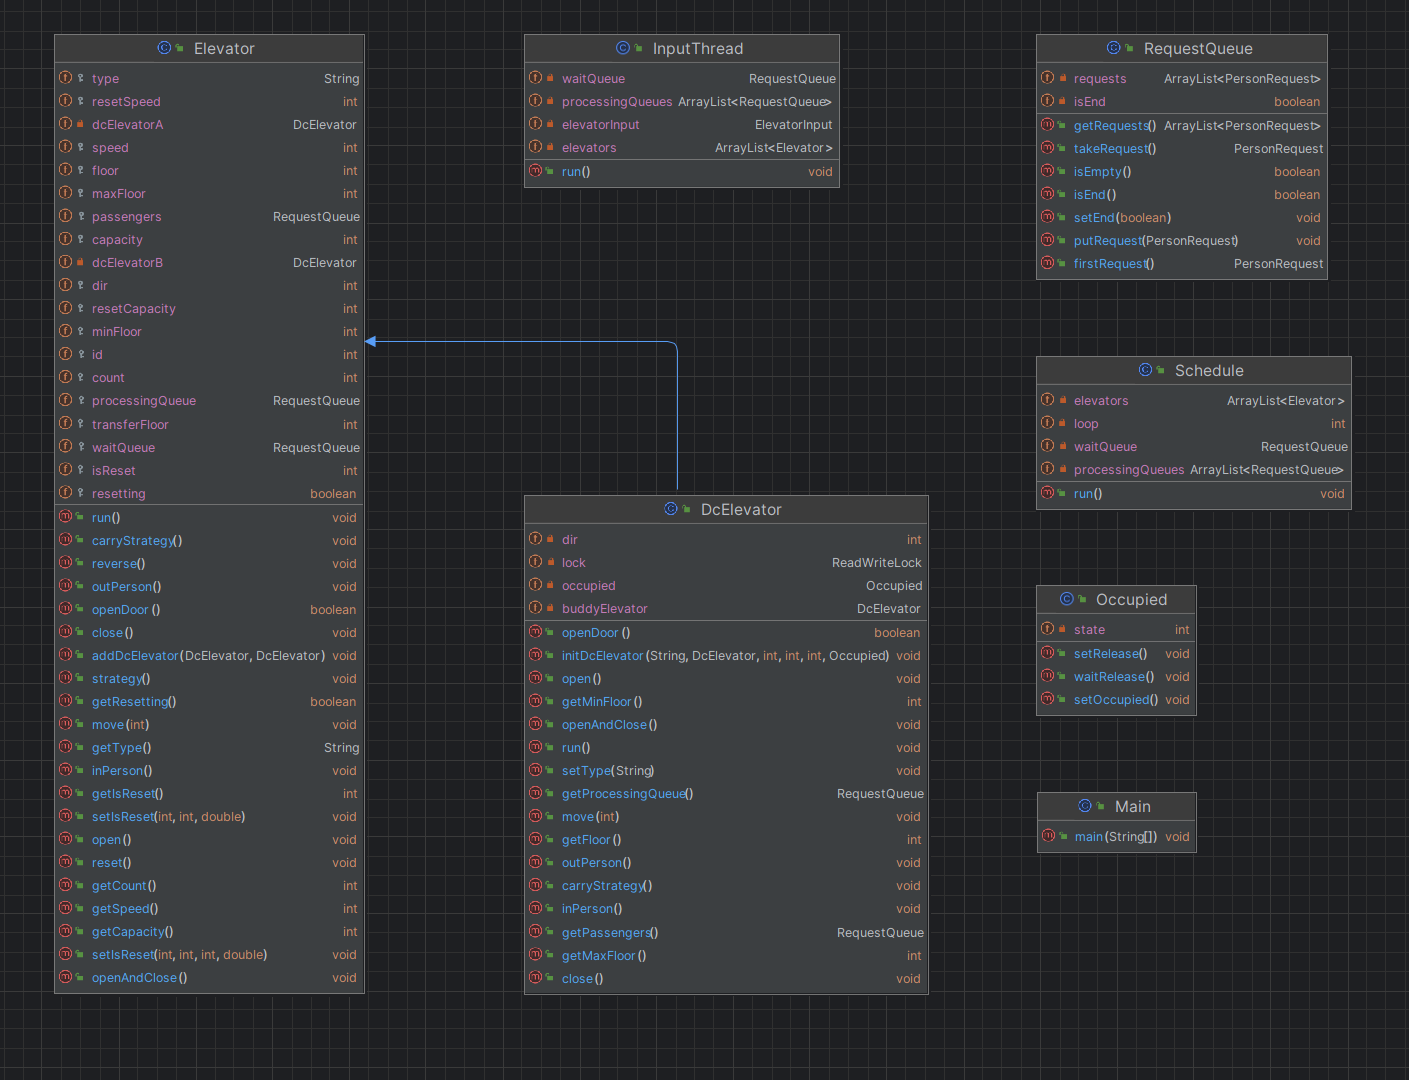Click the Schedule class icon
The height and width of the screenshot is (1080, 1409).
pyautogui.click(x=1145, y=370)
